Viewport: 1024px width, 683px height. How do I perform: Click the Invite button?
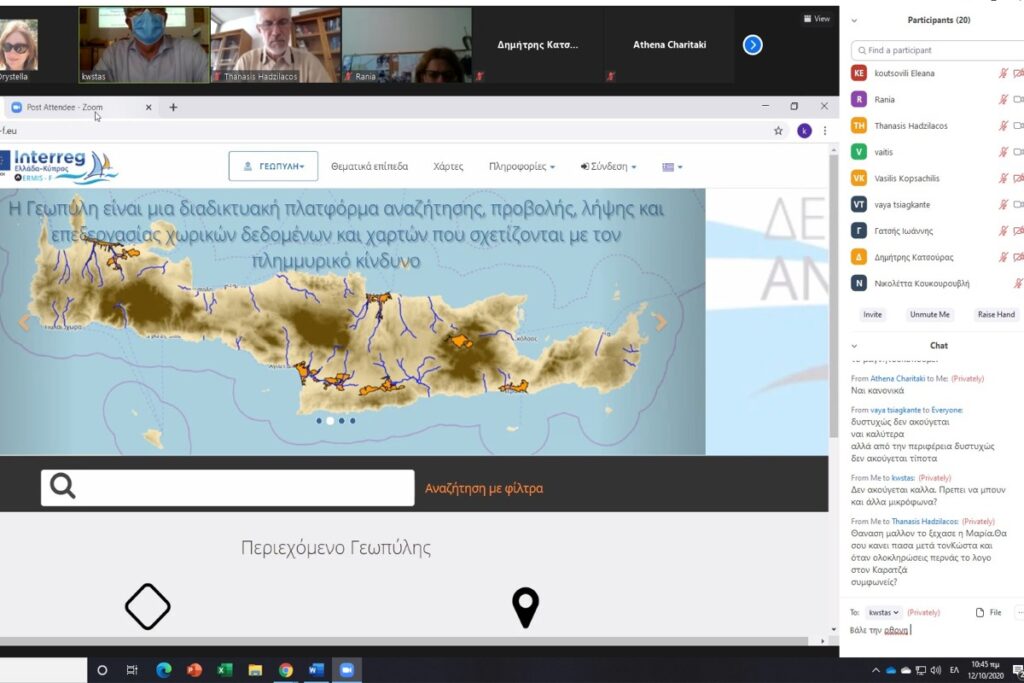coord(872,314)
